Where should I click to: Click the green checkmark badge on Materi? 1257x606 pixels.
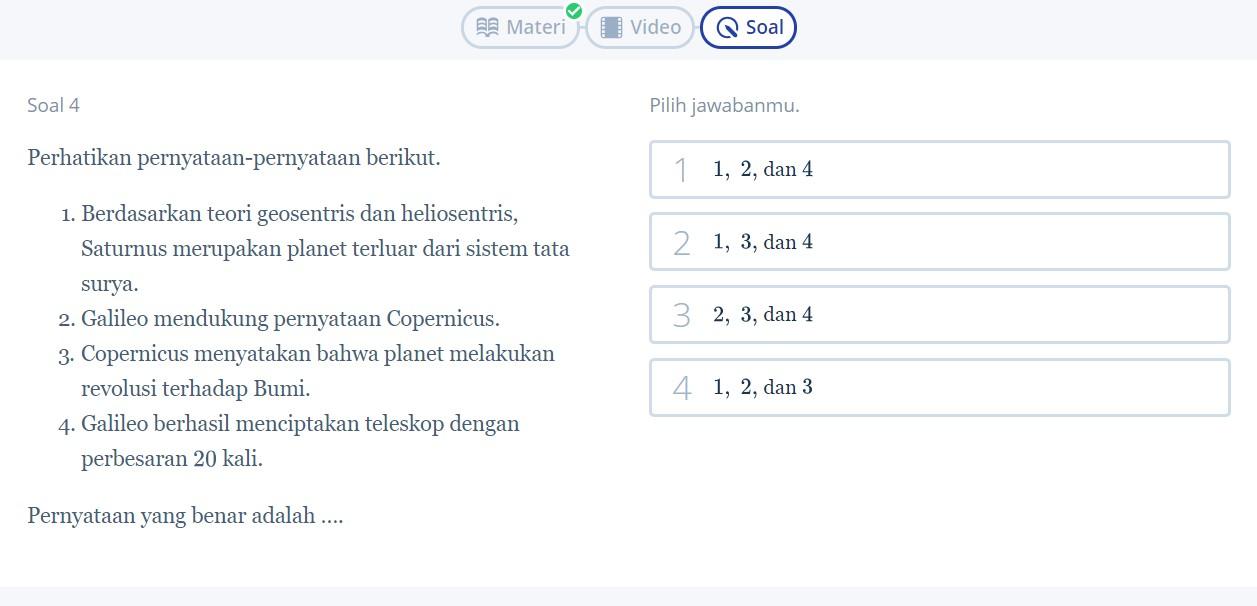pos(574,11)
